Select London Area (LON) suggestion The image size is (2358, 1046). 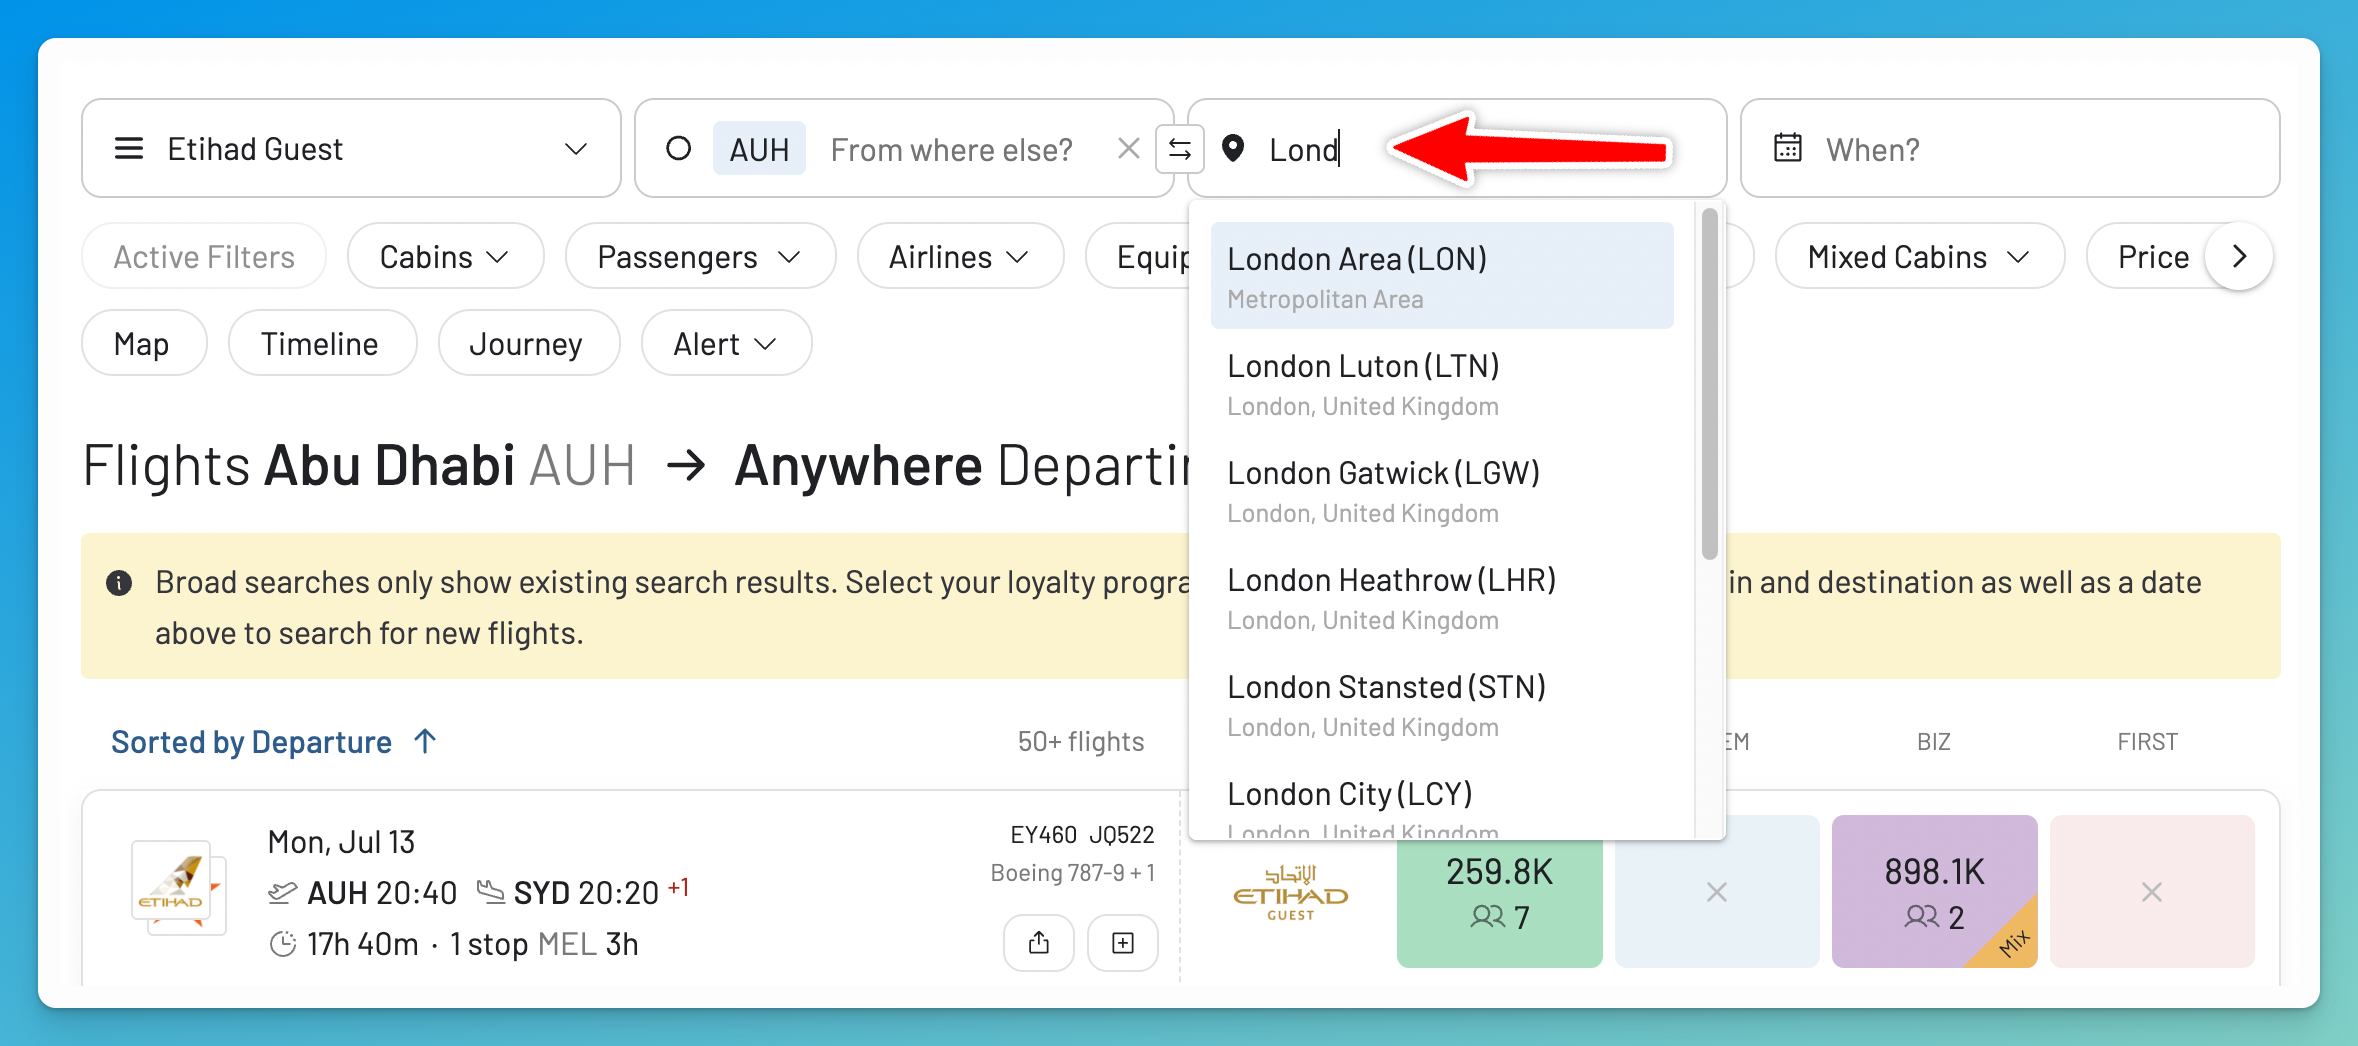click(x=1442, y=276)
